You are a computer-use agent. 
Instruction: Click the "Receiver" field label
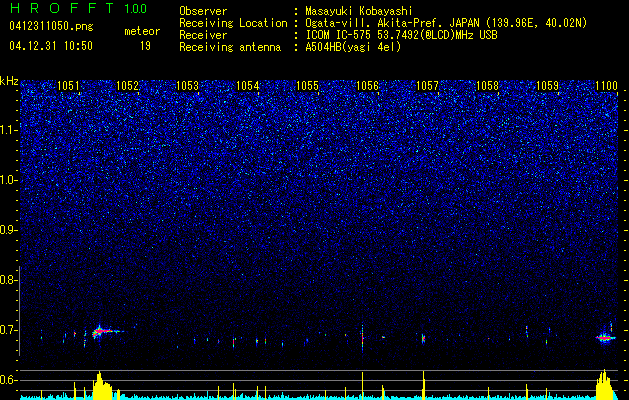coord(203,35)
